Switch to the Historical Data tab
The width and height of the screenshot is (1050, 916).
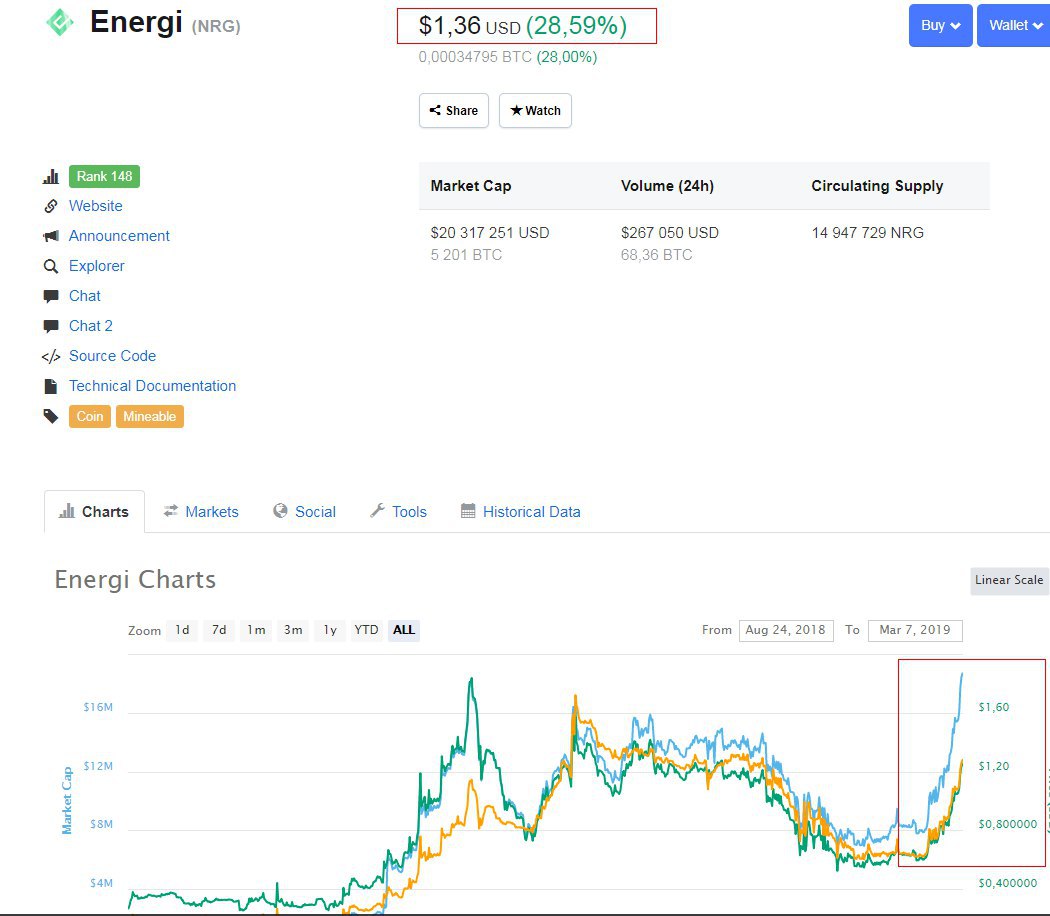(x=521, y=512)
